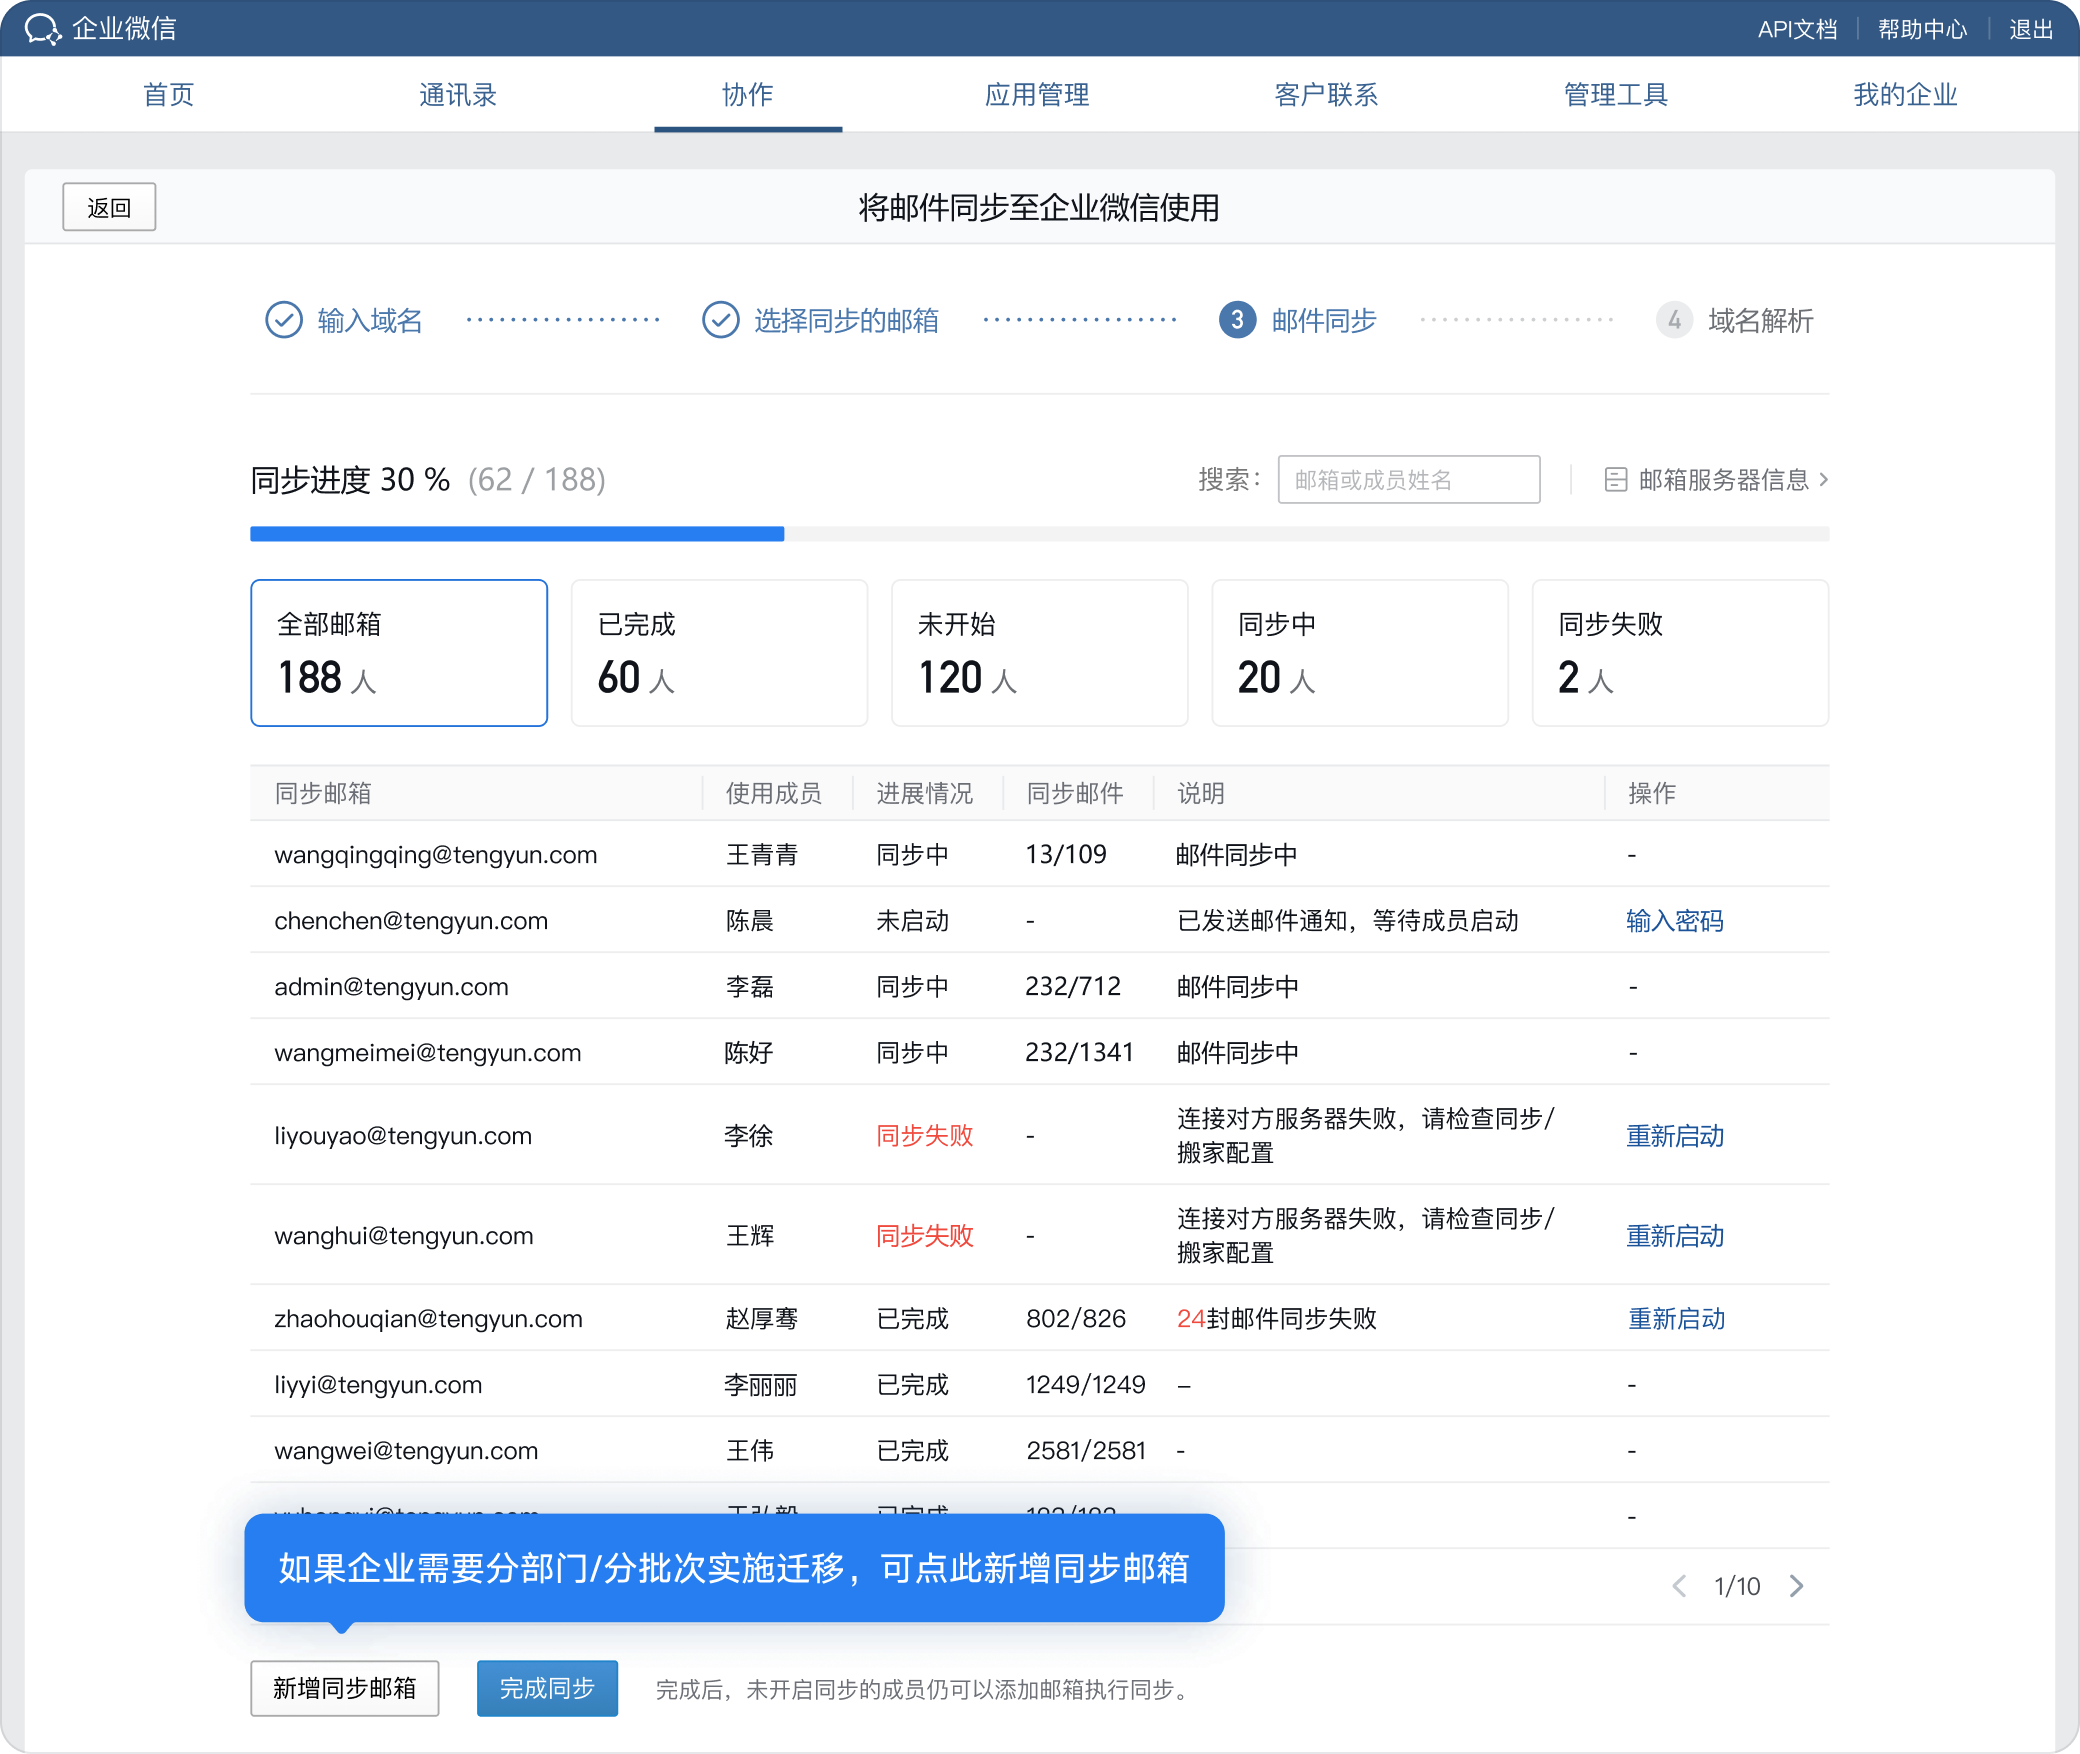
Task: Click the 邮箱或成员姓名 search field
Action: 1408,480
